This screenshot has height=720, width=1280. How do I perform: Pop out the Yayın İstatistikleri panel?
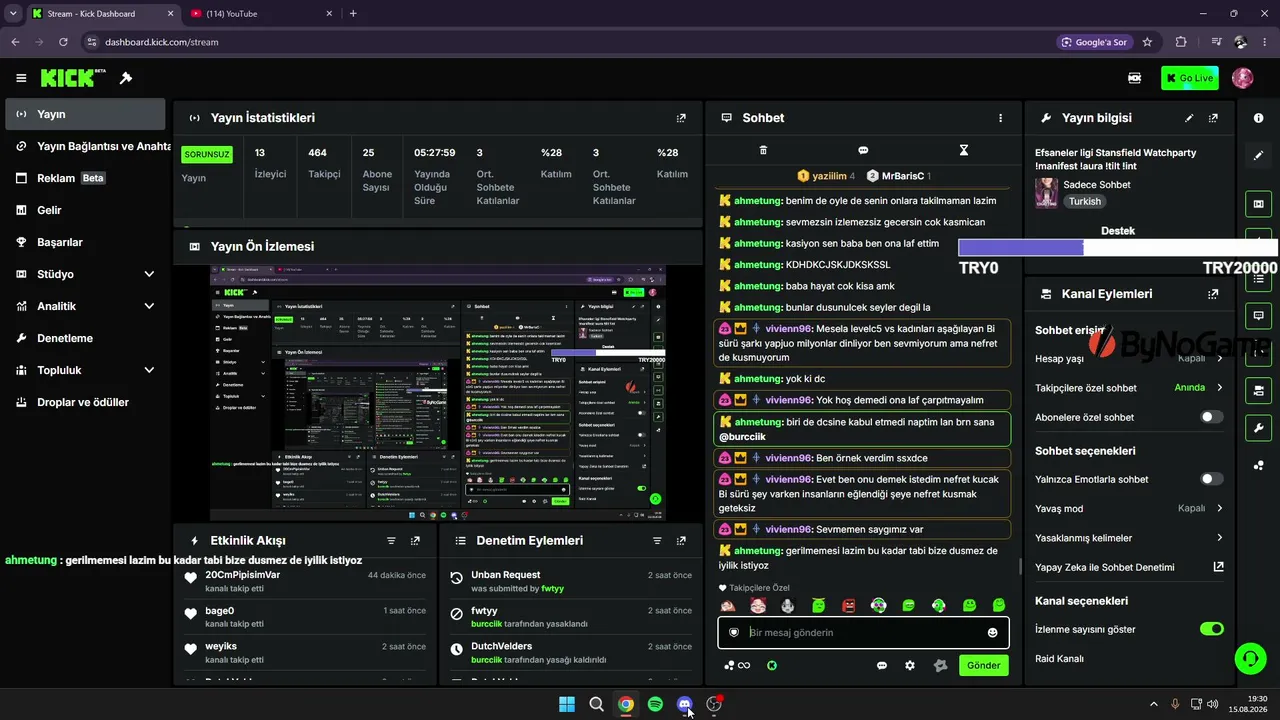681,118
